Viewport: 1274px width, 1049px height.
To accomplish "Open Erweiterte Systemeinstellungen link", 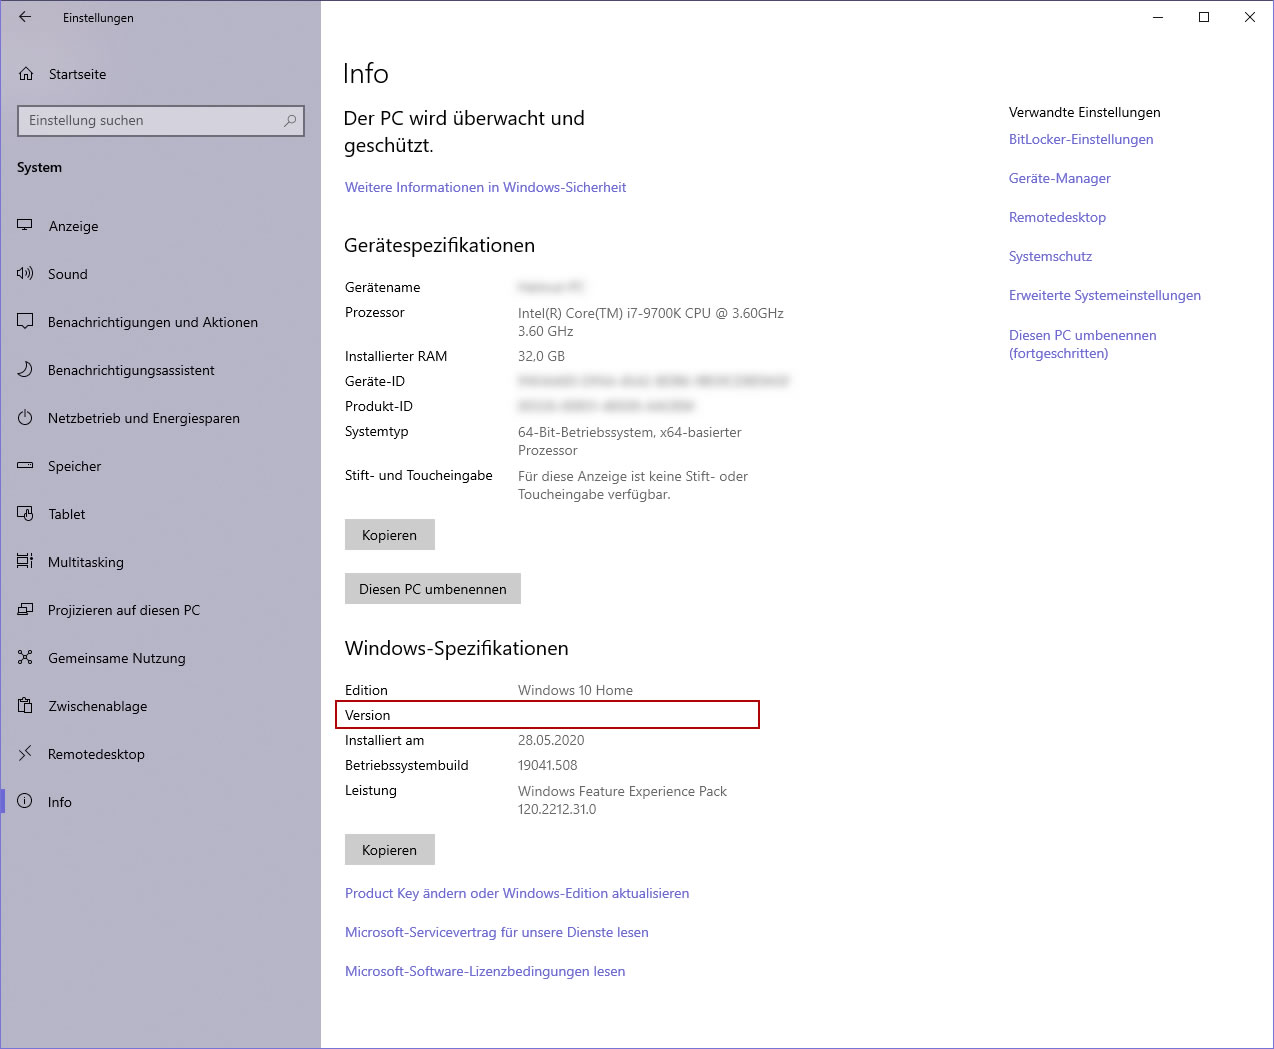I will point(1105,296).
